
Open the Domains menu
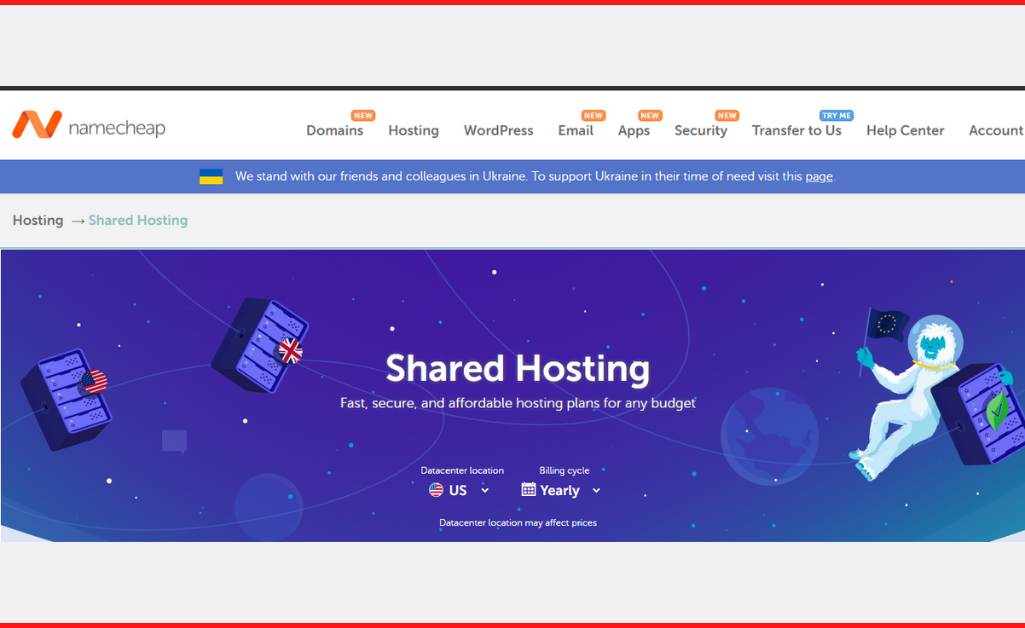point(335,131)
